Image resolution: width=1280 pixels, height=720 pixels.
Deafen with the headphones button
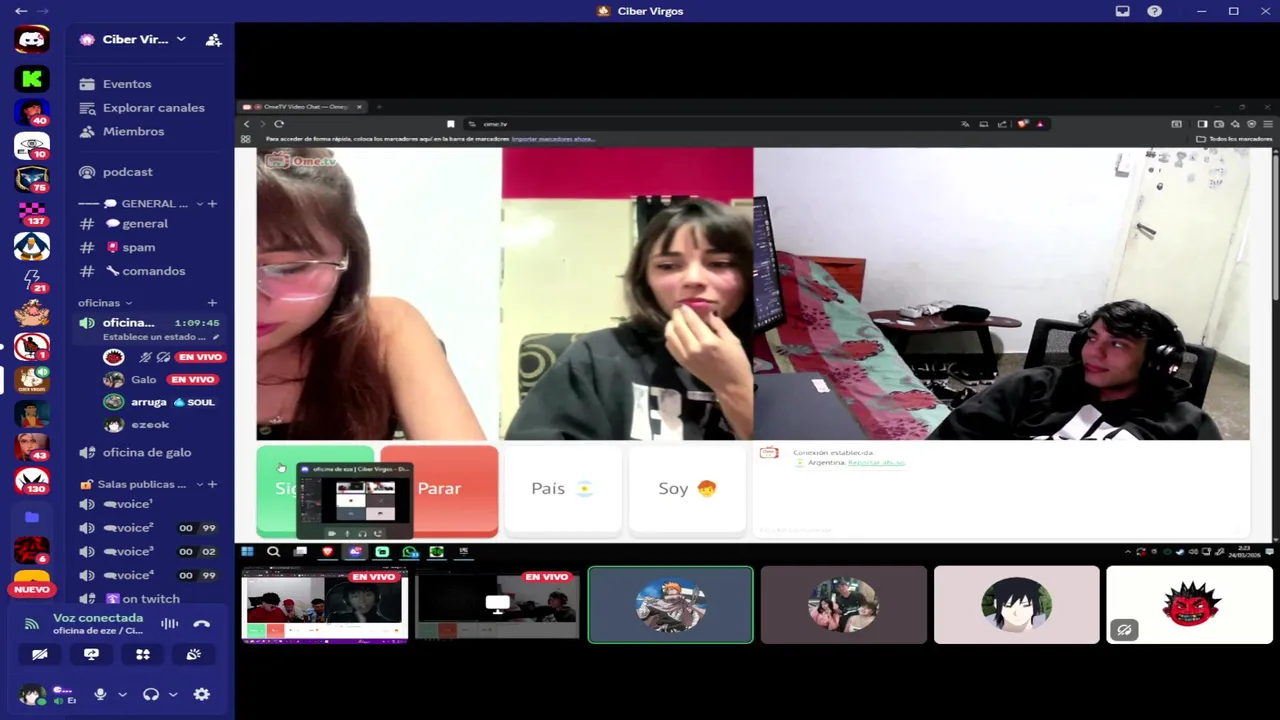tap(151, 694)
